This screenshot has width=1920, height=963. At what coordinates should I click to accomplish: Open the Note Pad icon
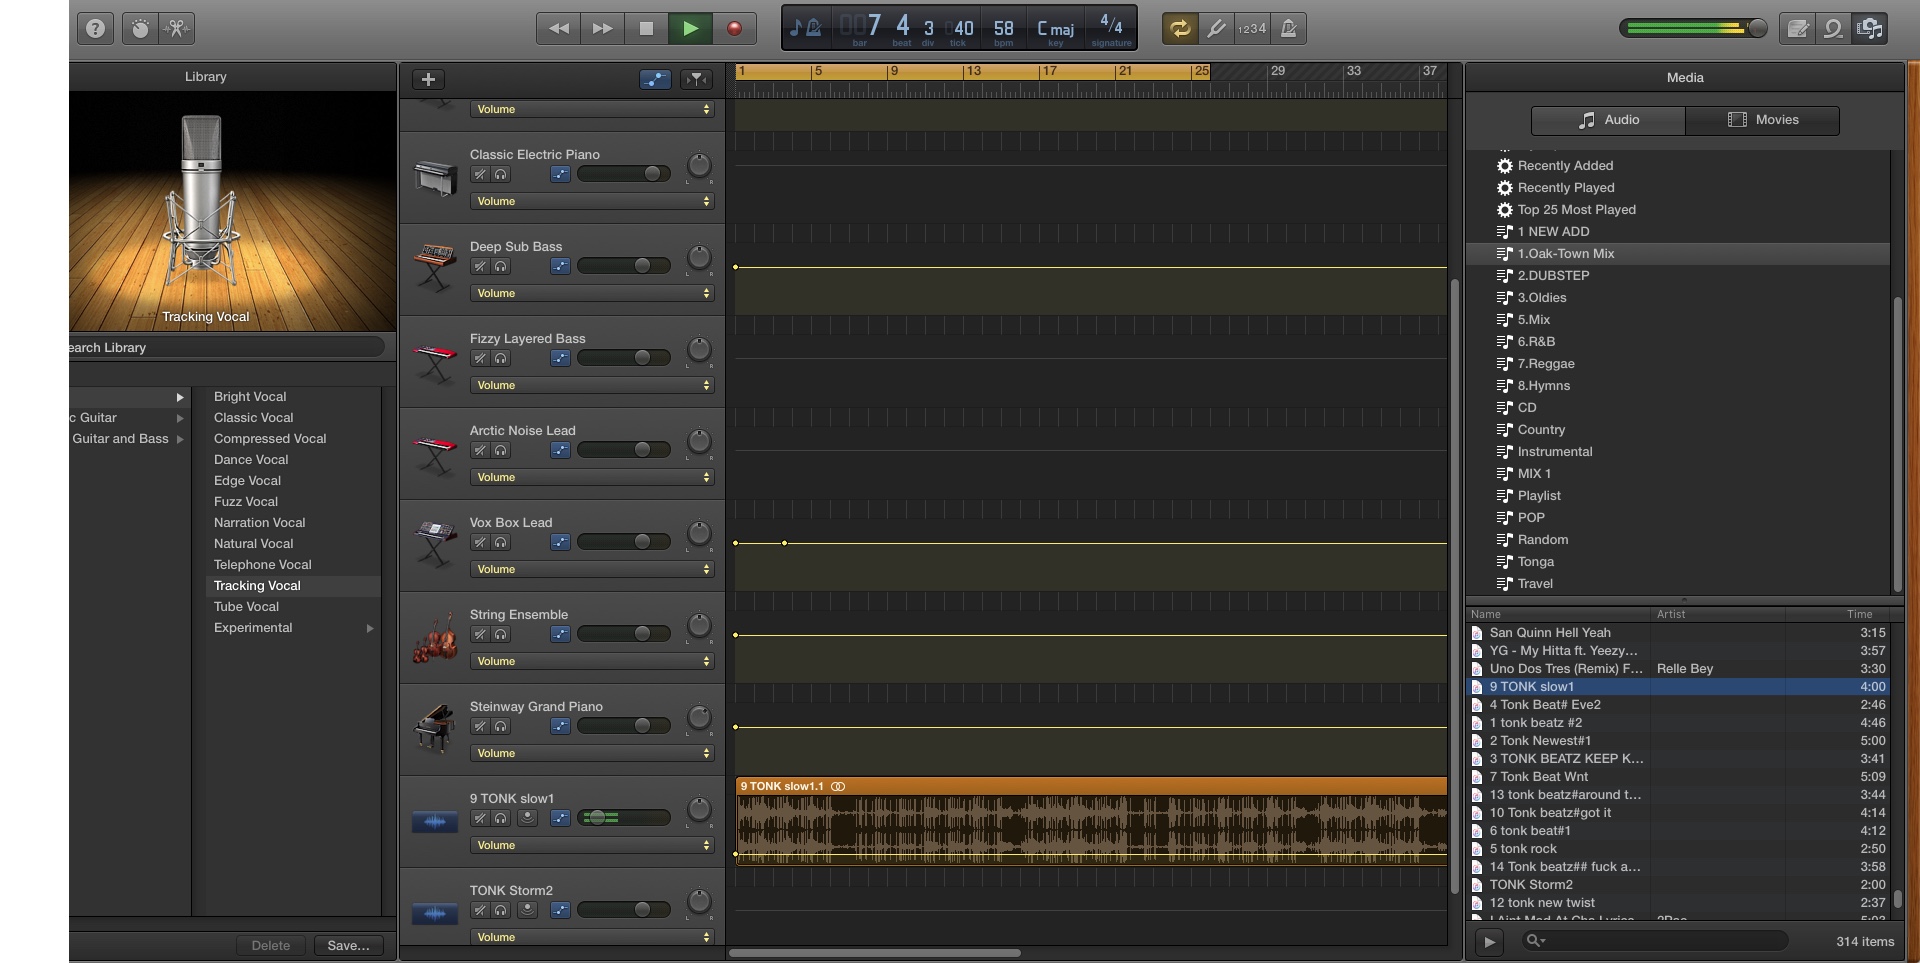click(1797, 29)
